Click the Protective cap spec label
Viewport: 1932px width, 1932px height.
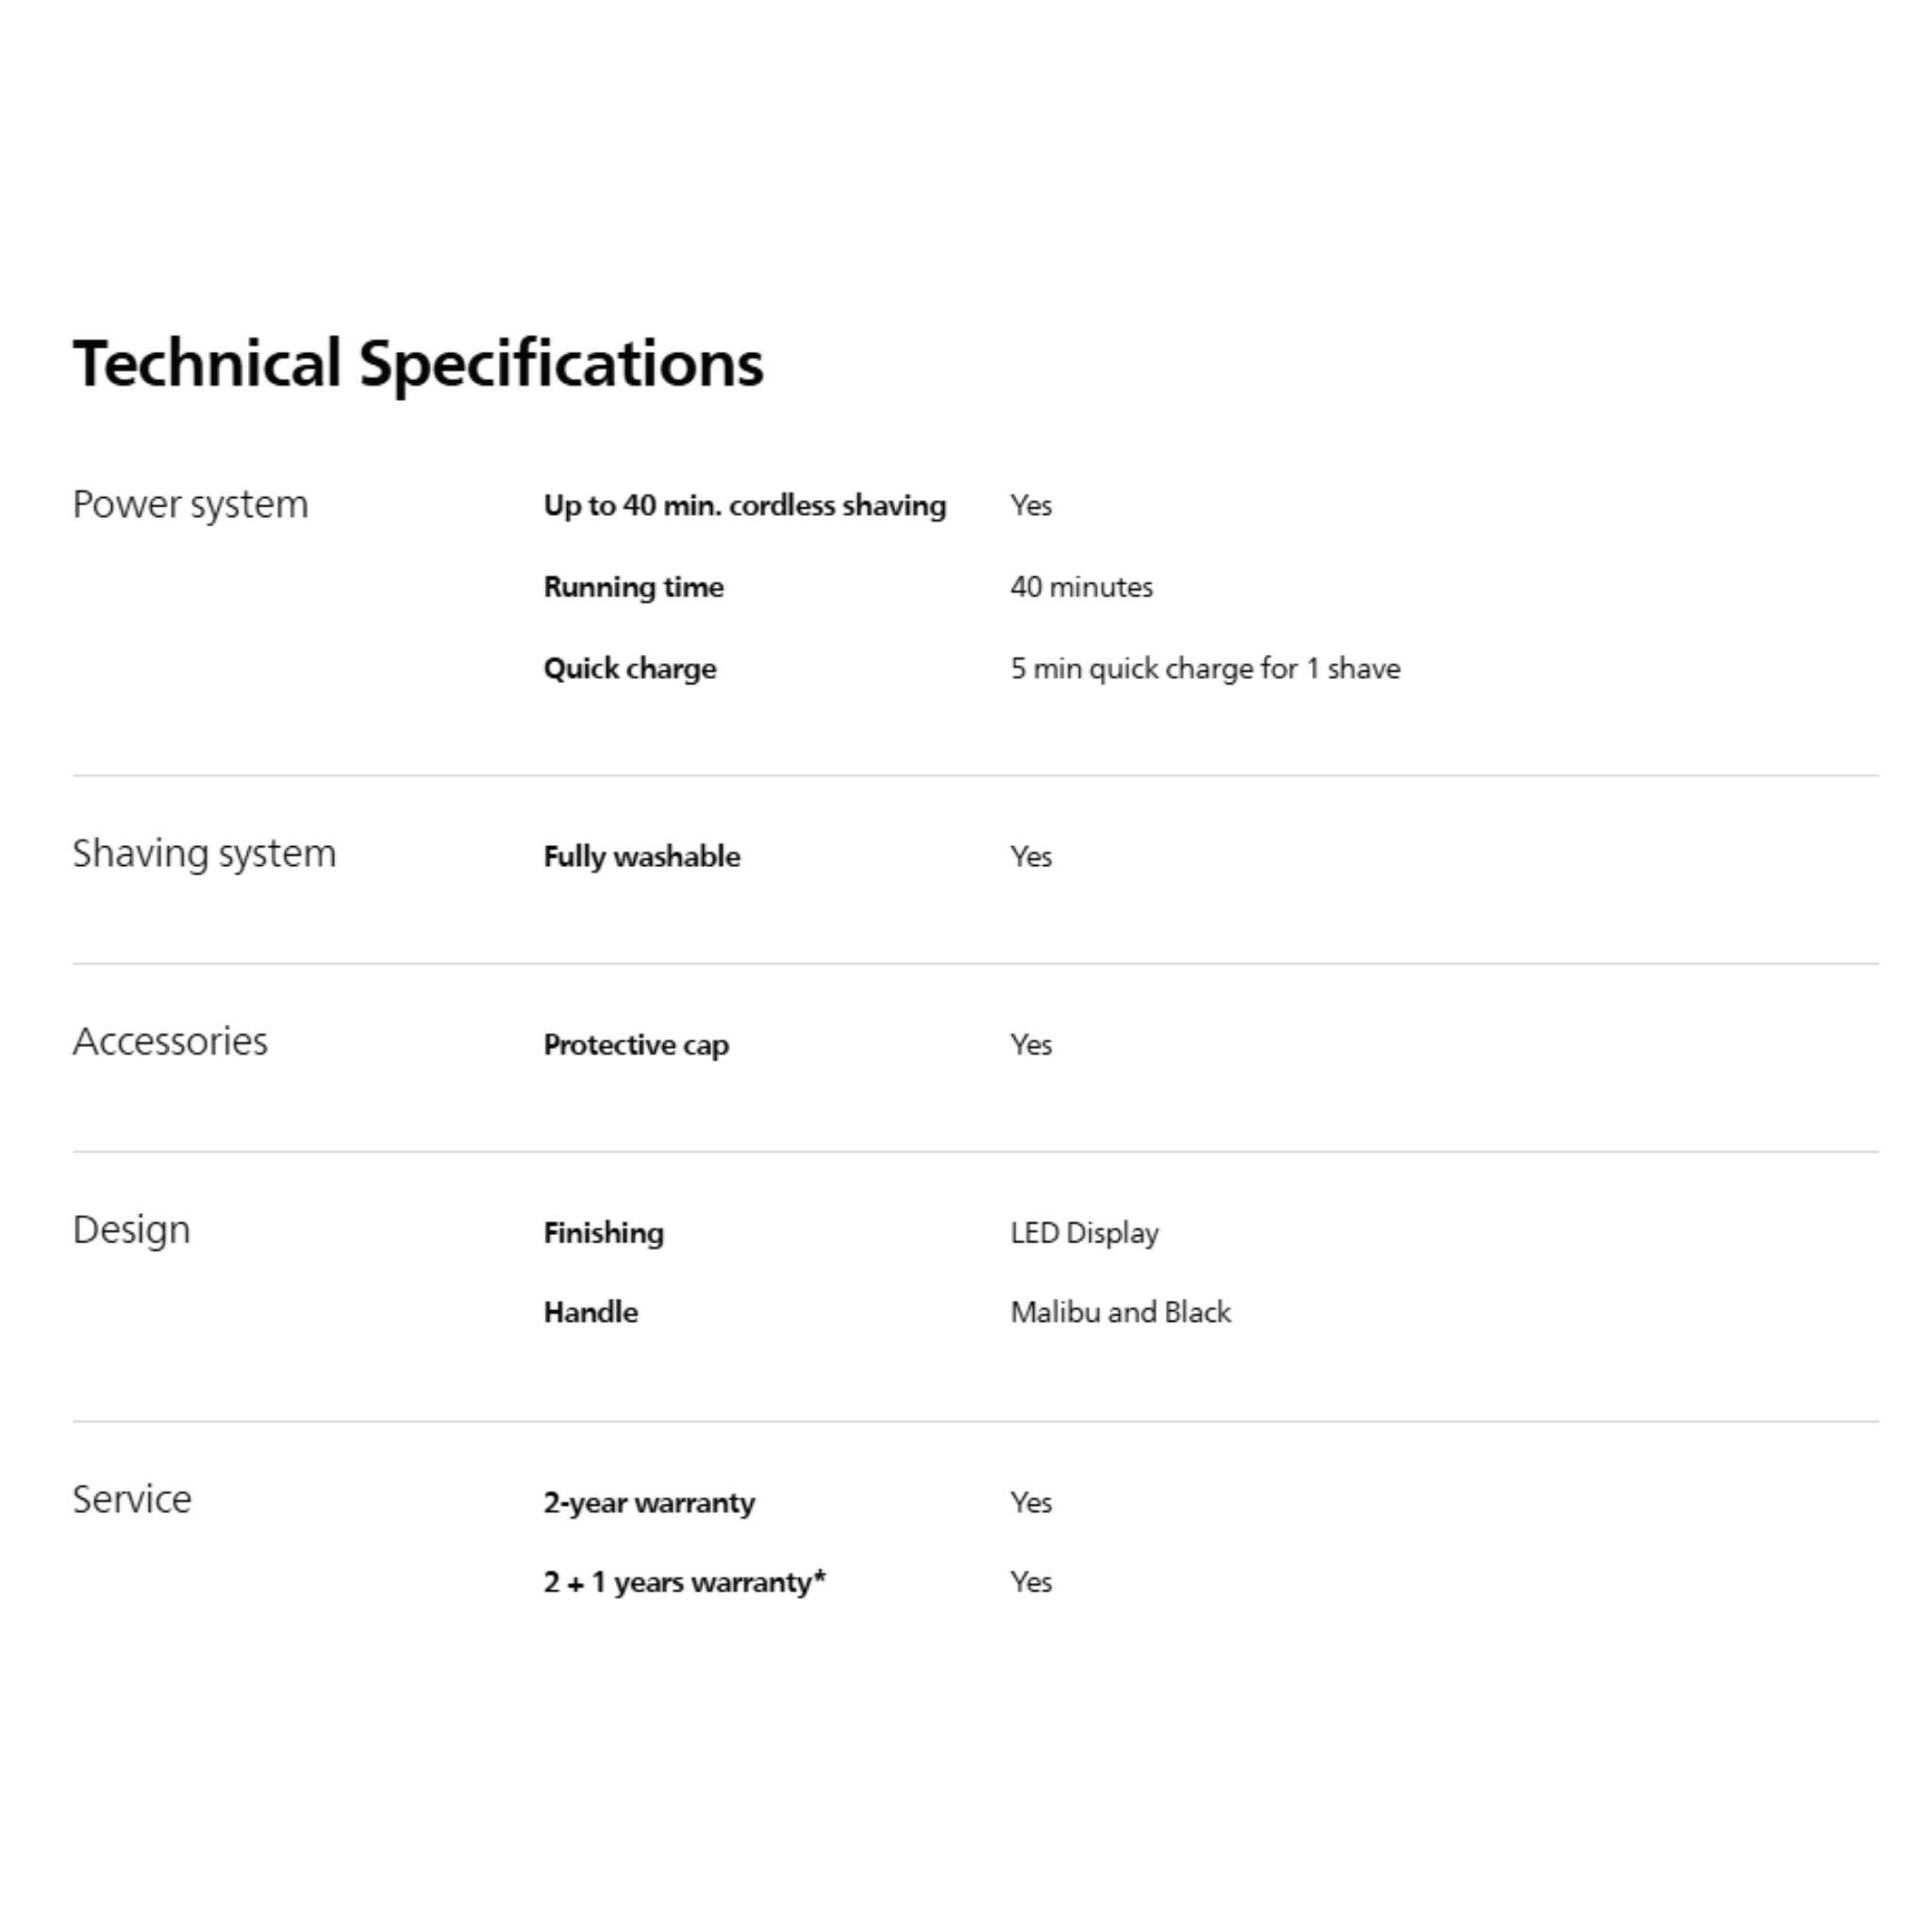coord(636,1045)
